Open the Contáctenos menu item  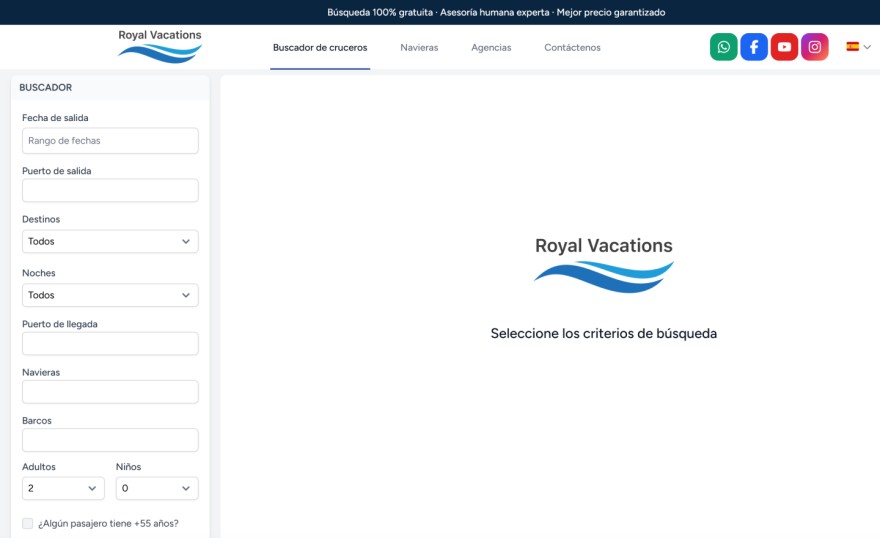tap(572, 48)
